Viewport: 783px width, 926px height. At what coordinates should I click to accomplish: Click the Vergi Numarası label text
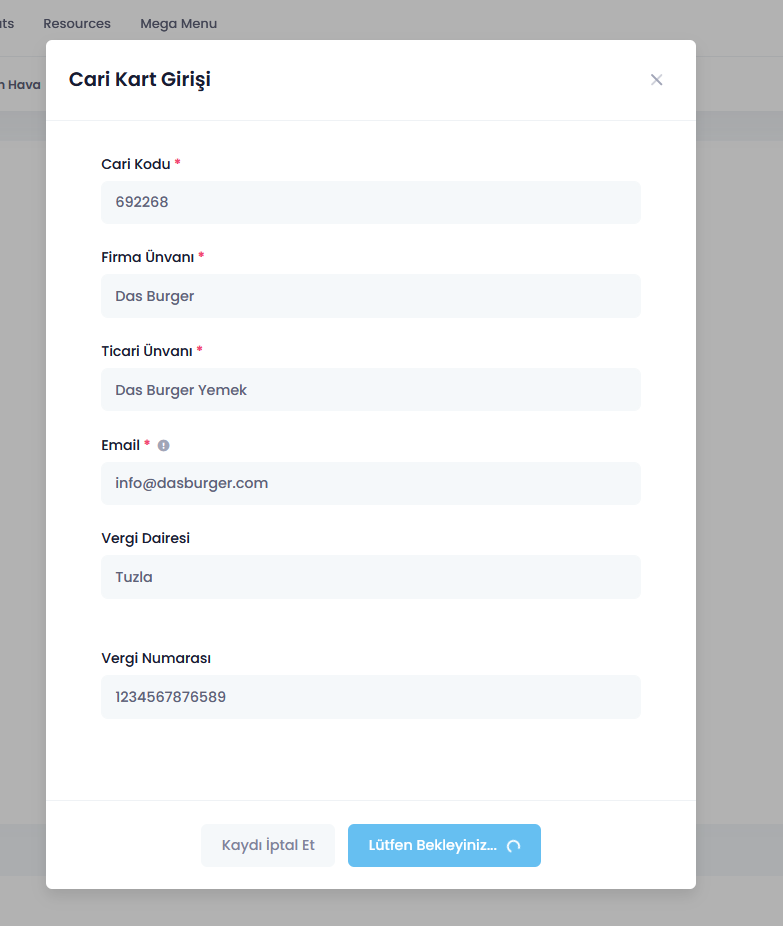pyautogui.click(x=156, y=658)
